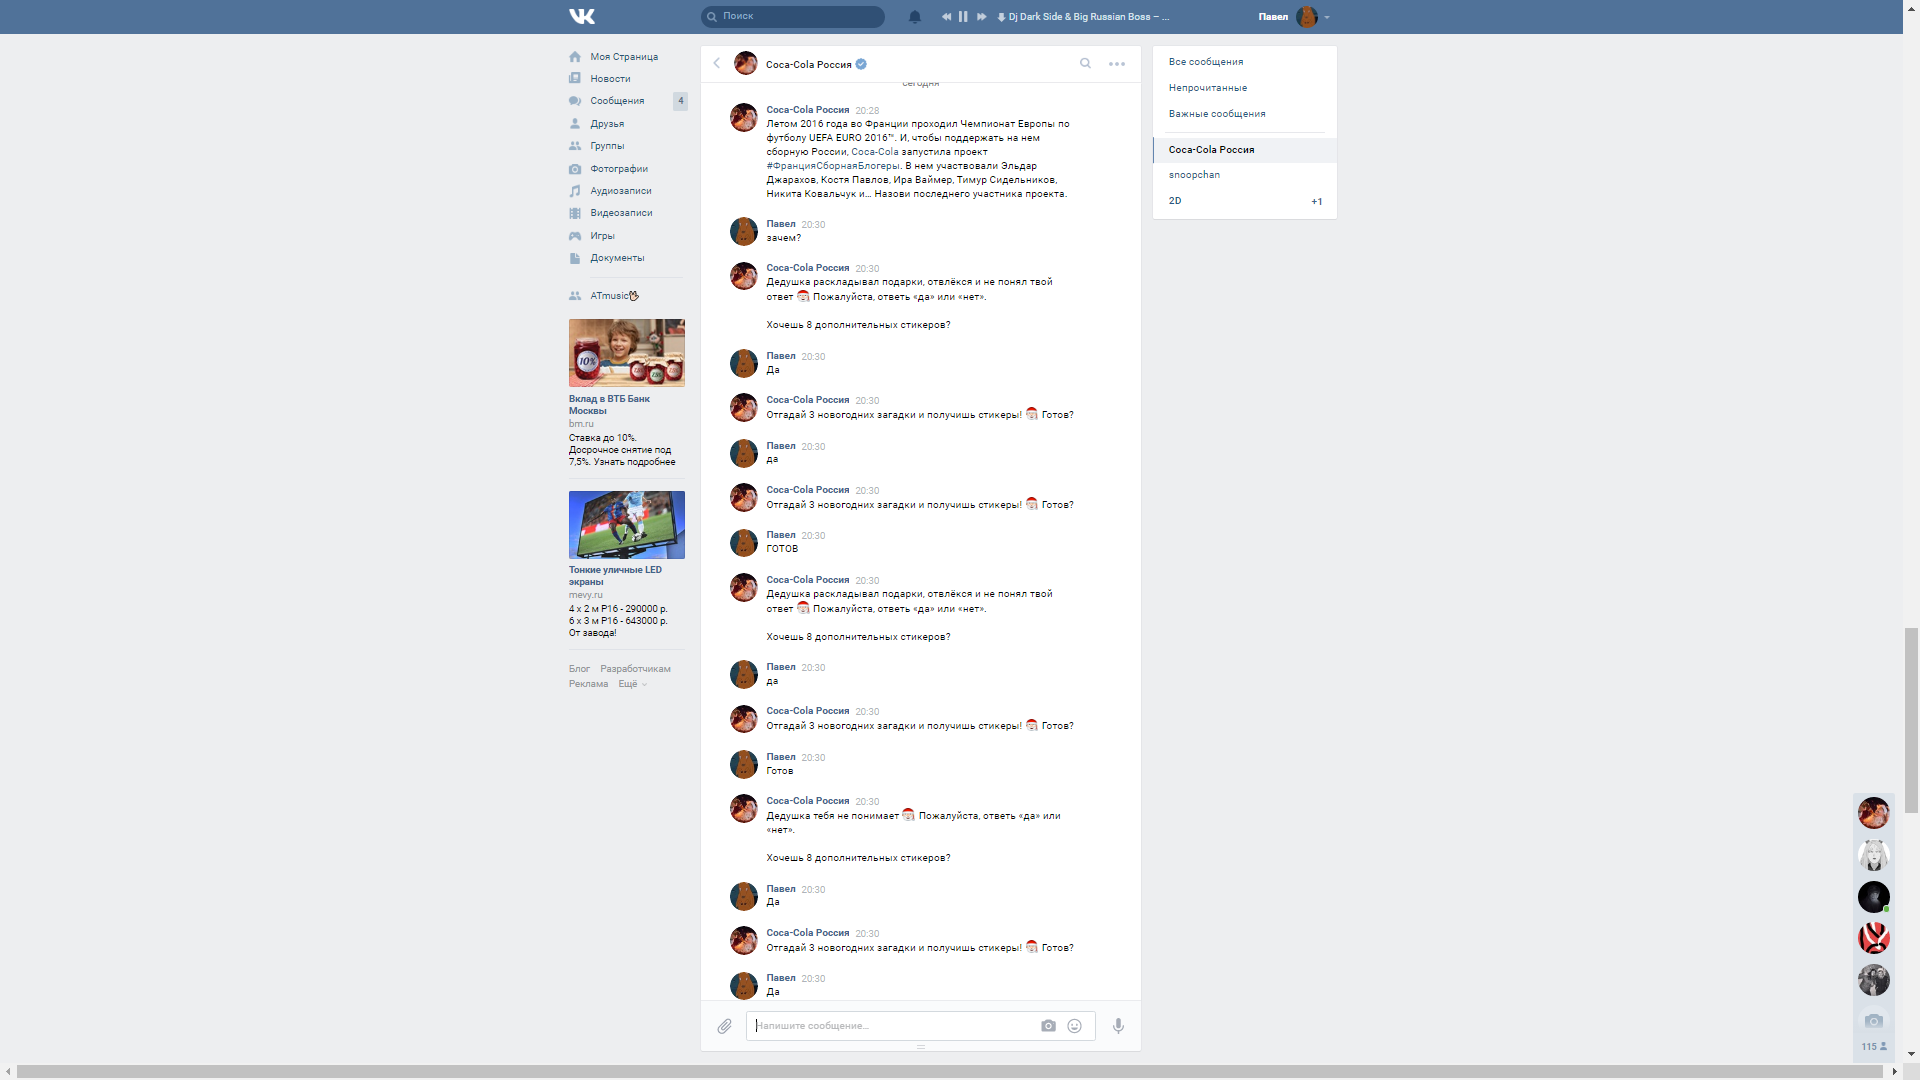This screenshot has width=1920, height=1080.
Task: Click horizontal scrollbar at bottom
Action: pyautogui.click(x=950, y=1072)
